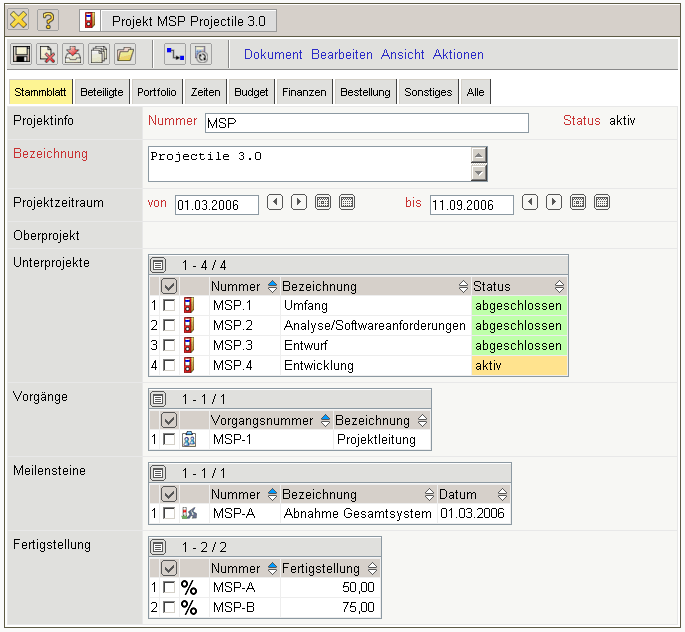
Task: Sort Vorgänge by Bezeichnung column arrows
Action: click(x=421, y=421)
